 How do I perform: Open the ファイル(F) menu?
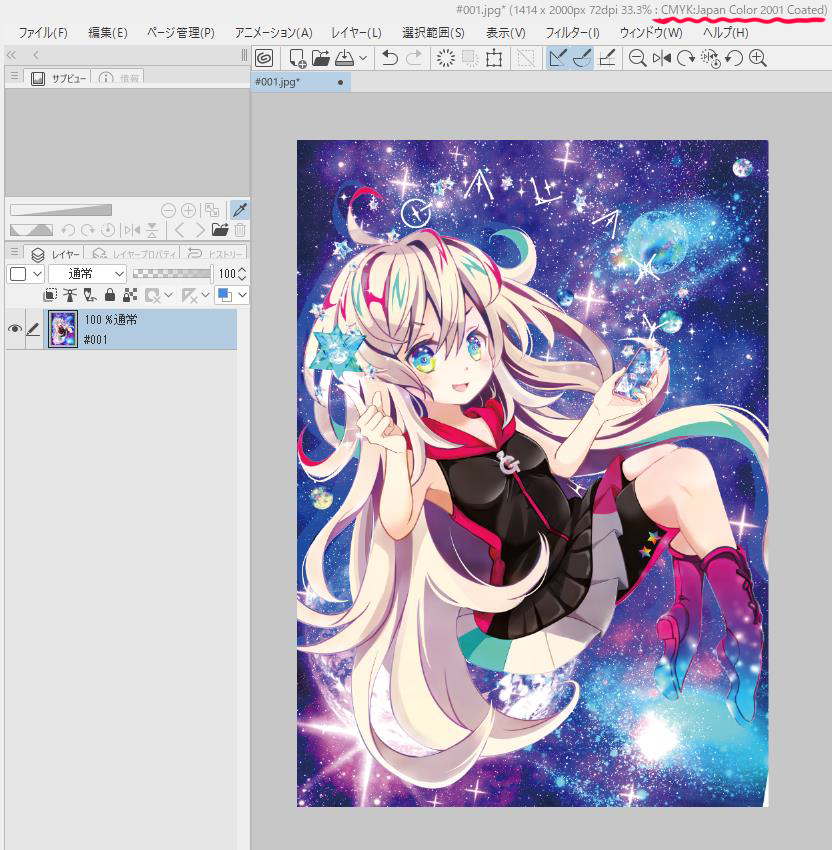click(43, 33)
